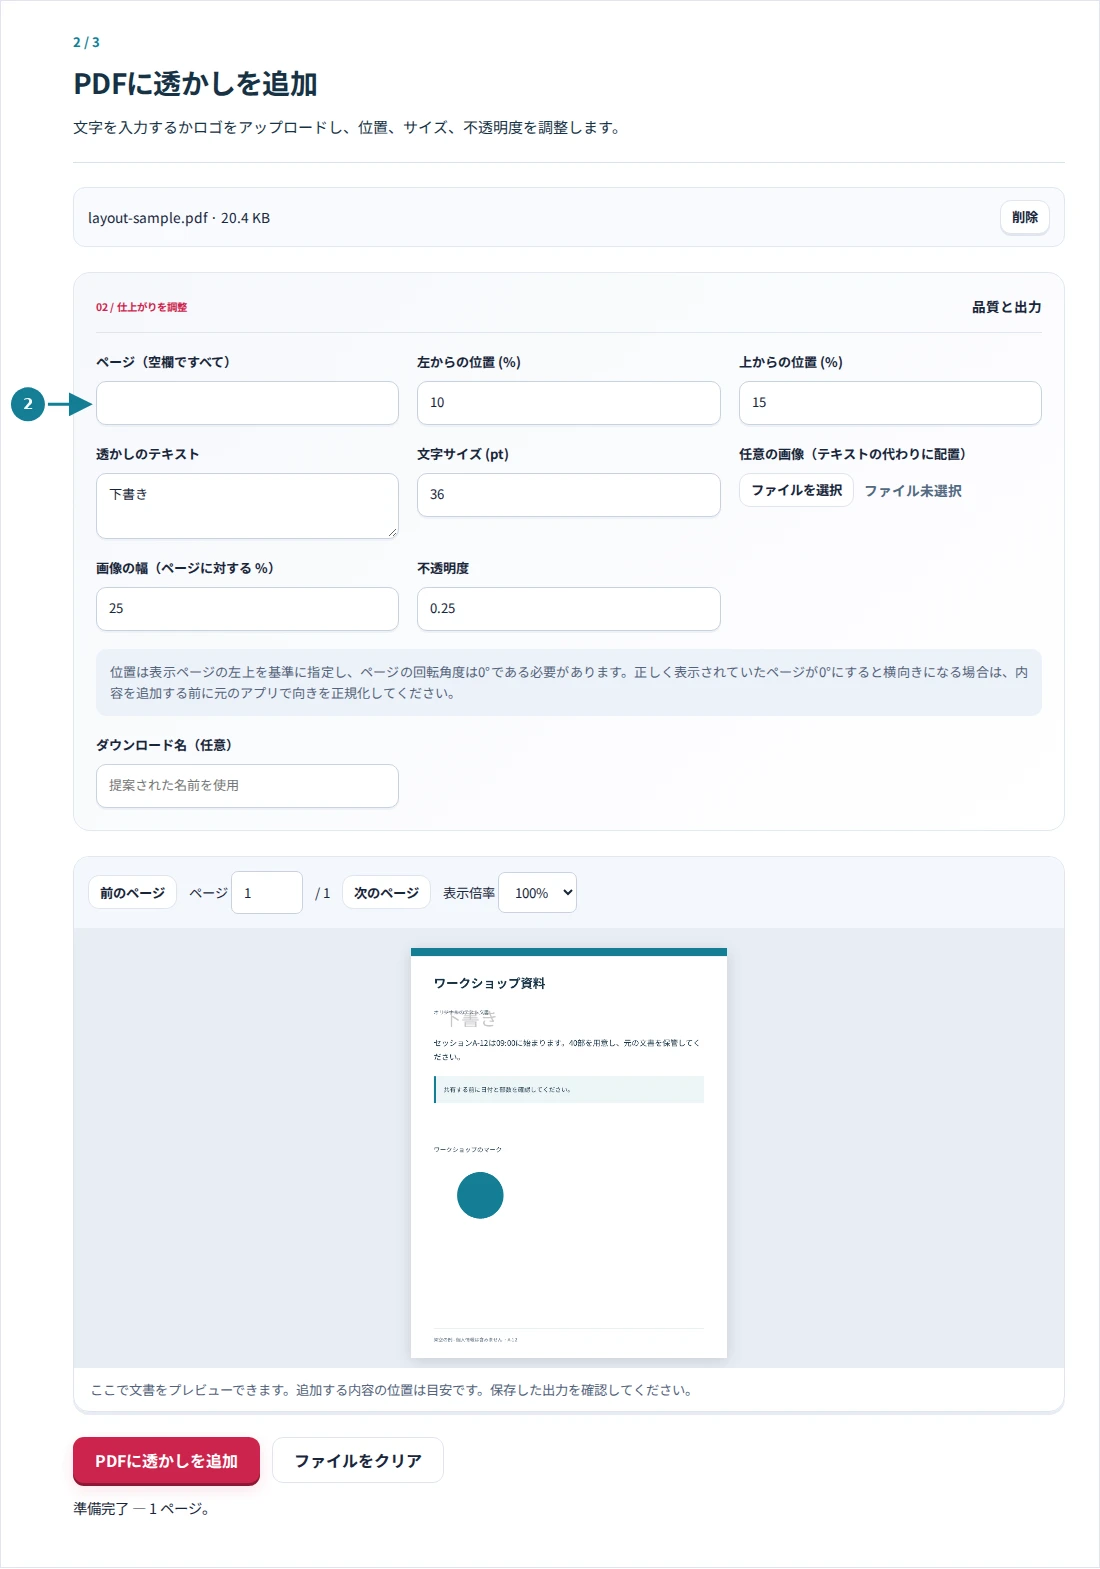Click the 削除 button for layout-sample.pdf
The image size is (1100, 1569).
point(1024,217)
